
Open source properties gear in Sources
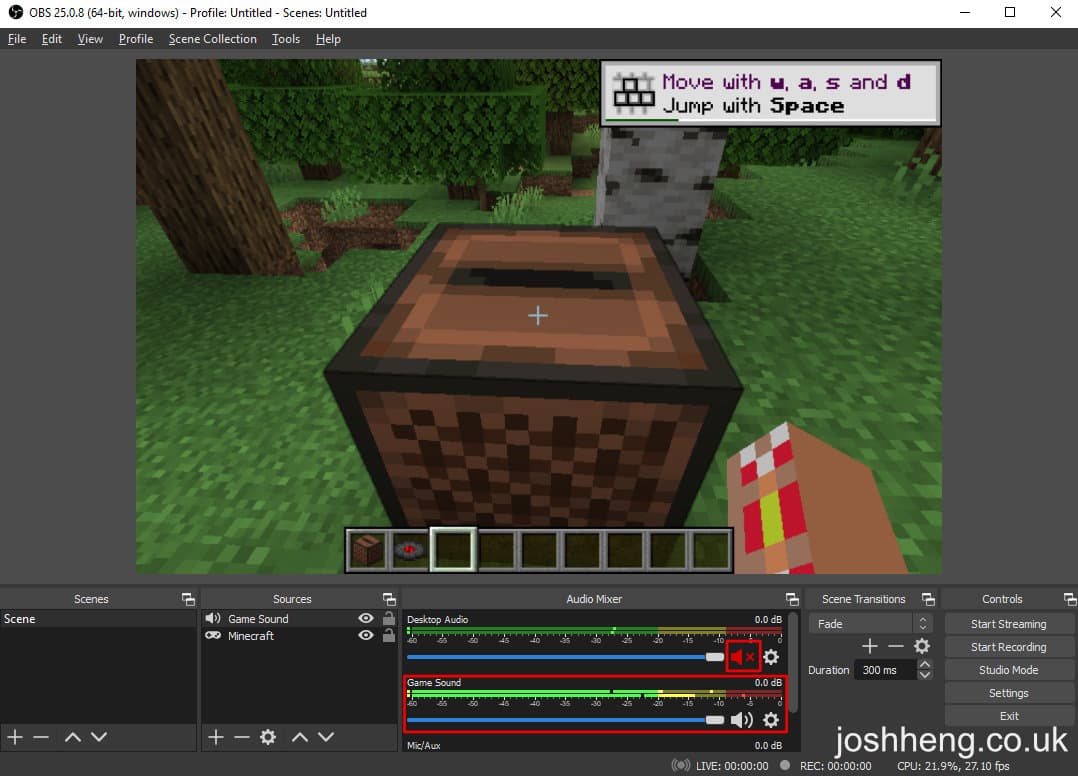(268, 737)
